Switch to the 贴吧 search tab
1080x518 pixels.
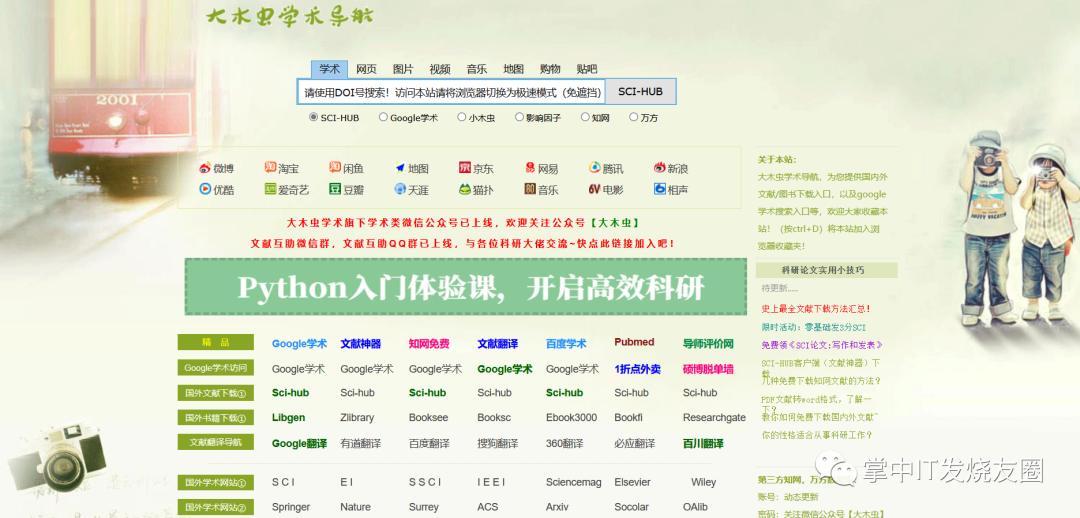(x=587, y=69)
